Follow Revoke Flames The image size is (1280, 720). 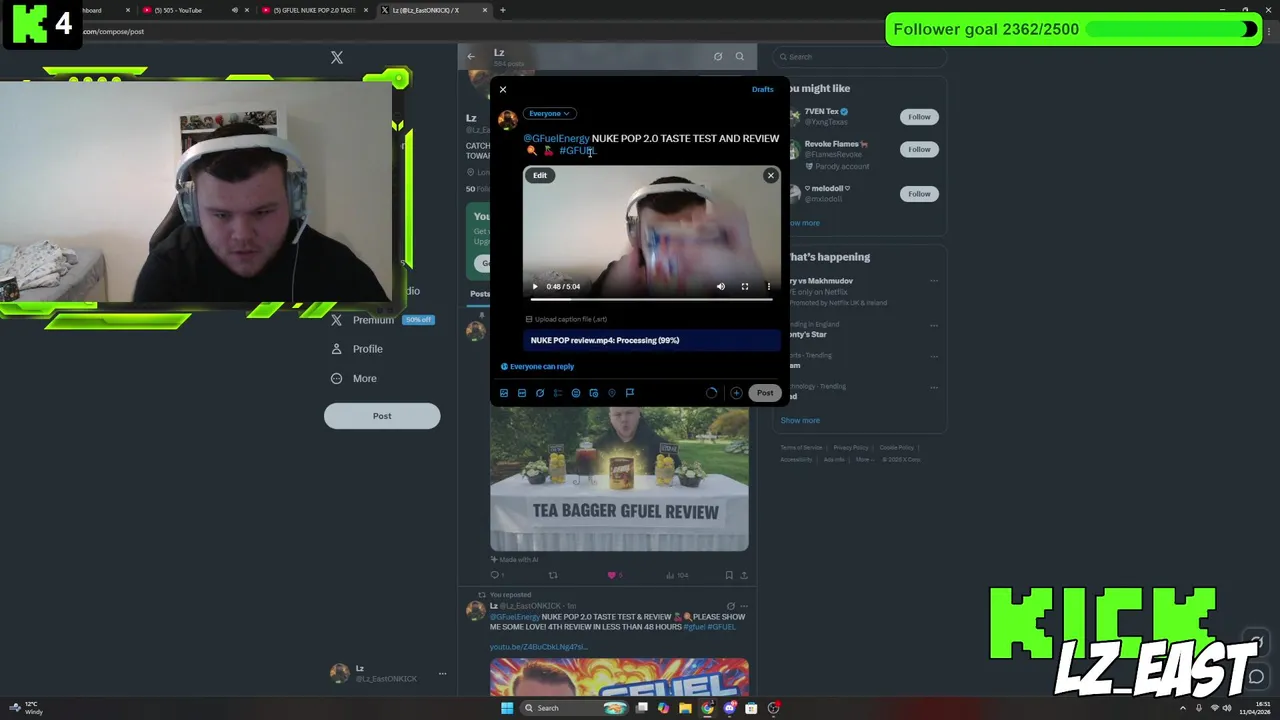(919, 149)
